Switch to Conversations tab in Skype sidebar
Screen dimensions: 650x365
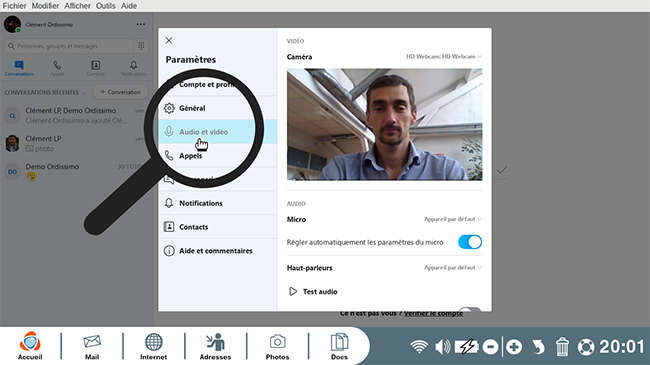19,68
